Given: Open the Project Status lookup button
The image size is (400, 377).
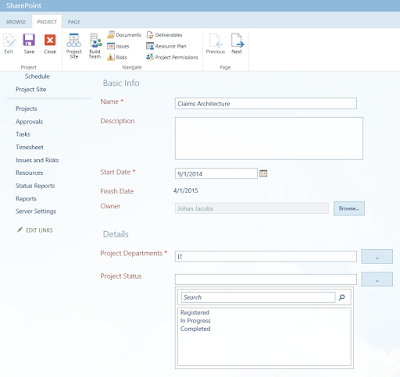Looking at the screenshot, I should click(377, 279).
